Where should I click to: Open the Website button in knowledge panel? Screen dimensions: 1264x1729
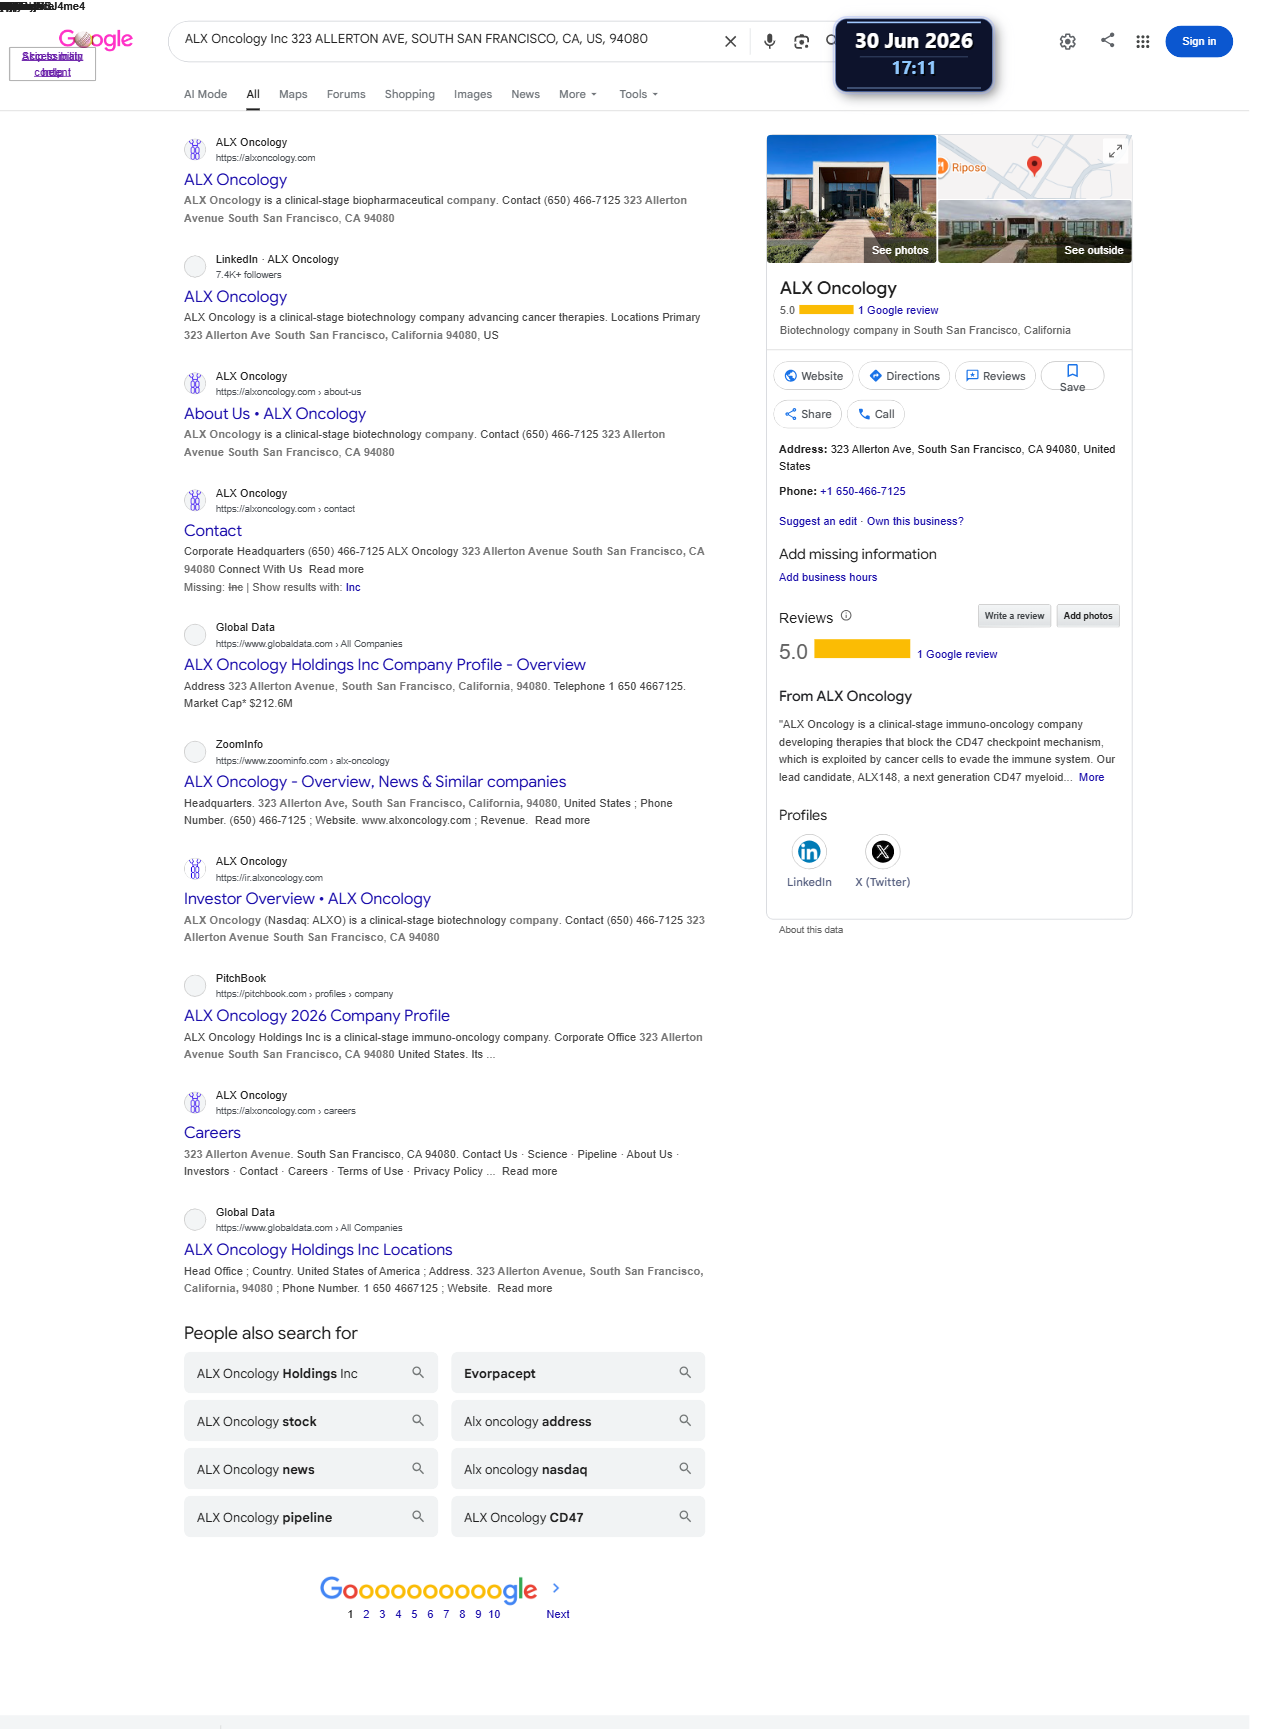(x=813, y=376)
